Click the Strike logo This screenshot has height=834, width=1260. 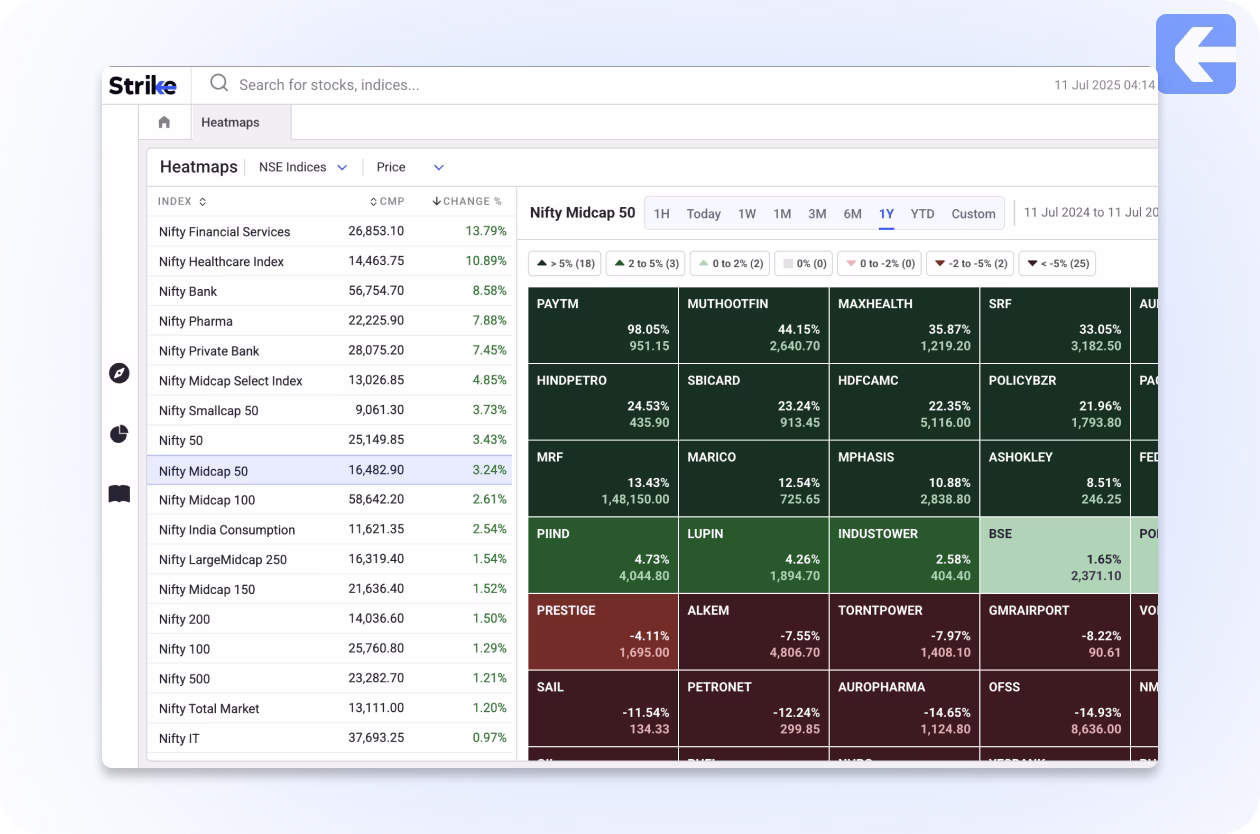point(142,86)
